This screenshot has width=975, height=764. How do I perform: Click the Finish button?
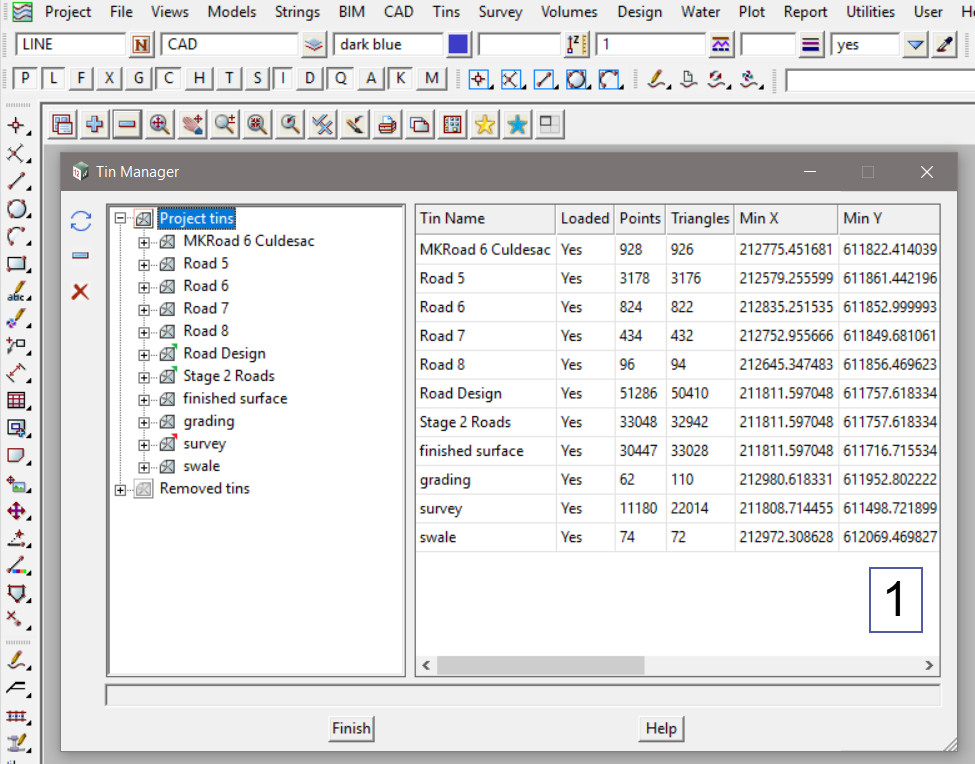(351, 729)
